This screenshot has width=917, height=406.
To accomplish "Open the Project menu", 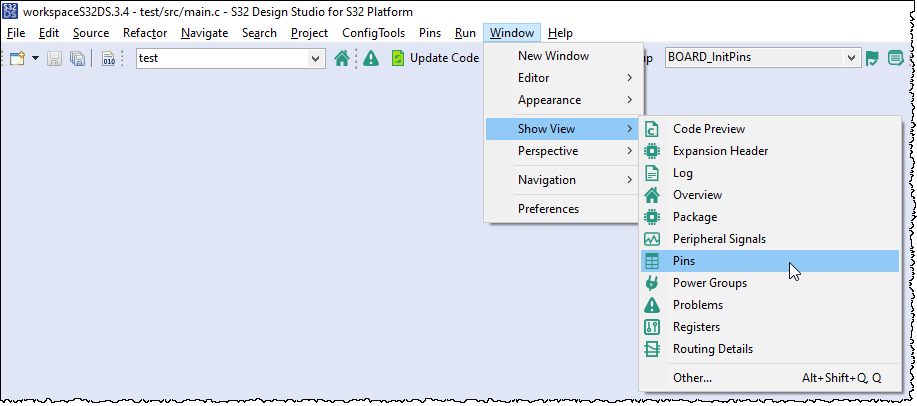I will tap(309, 33).
